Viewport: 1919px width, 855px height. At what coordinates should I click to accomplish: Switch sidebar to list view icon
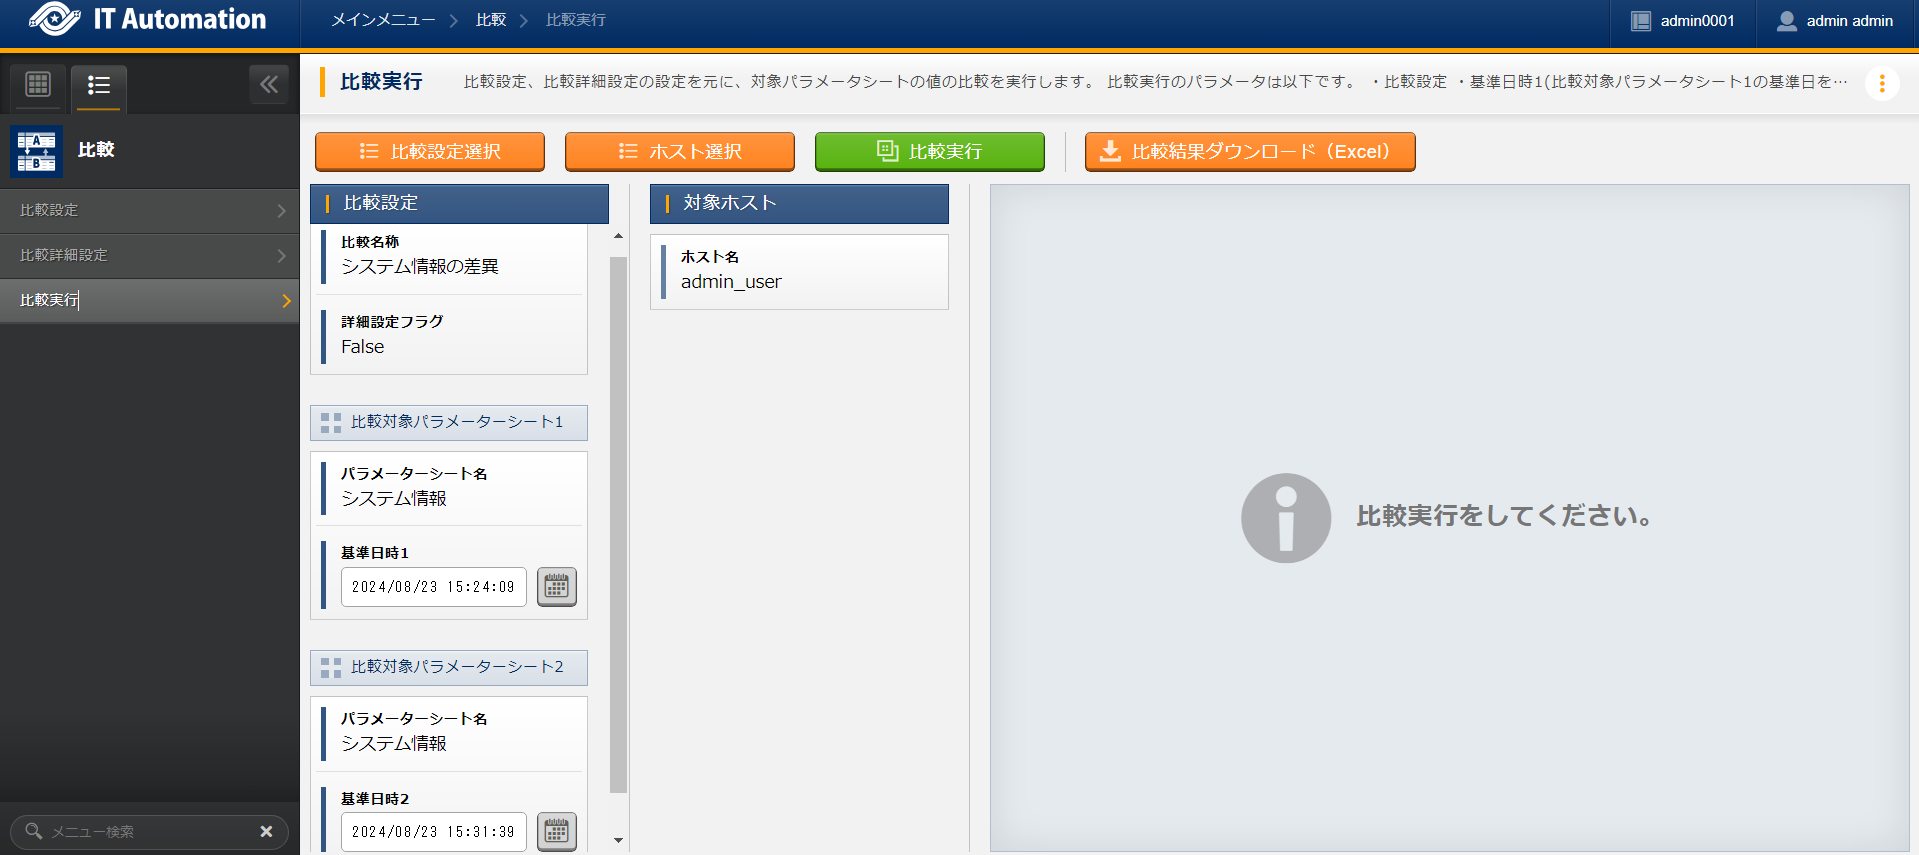[98, 86]
